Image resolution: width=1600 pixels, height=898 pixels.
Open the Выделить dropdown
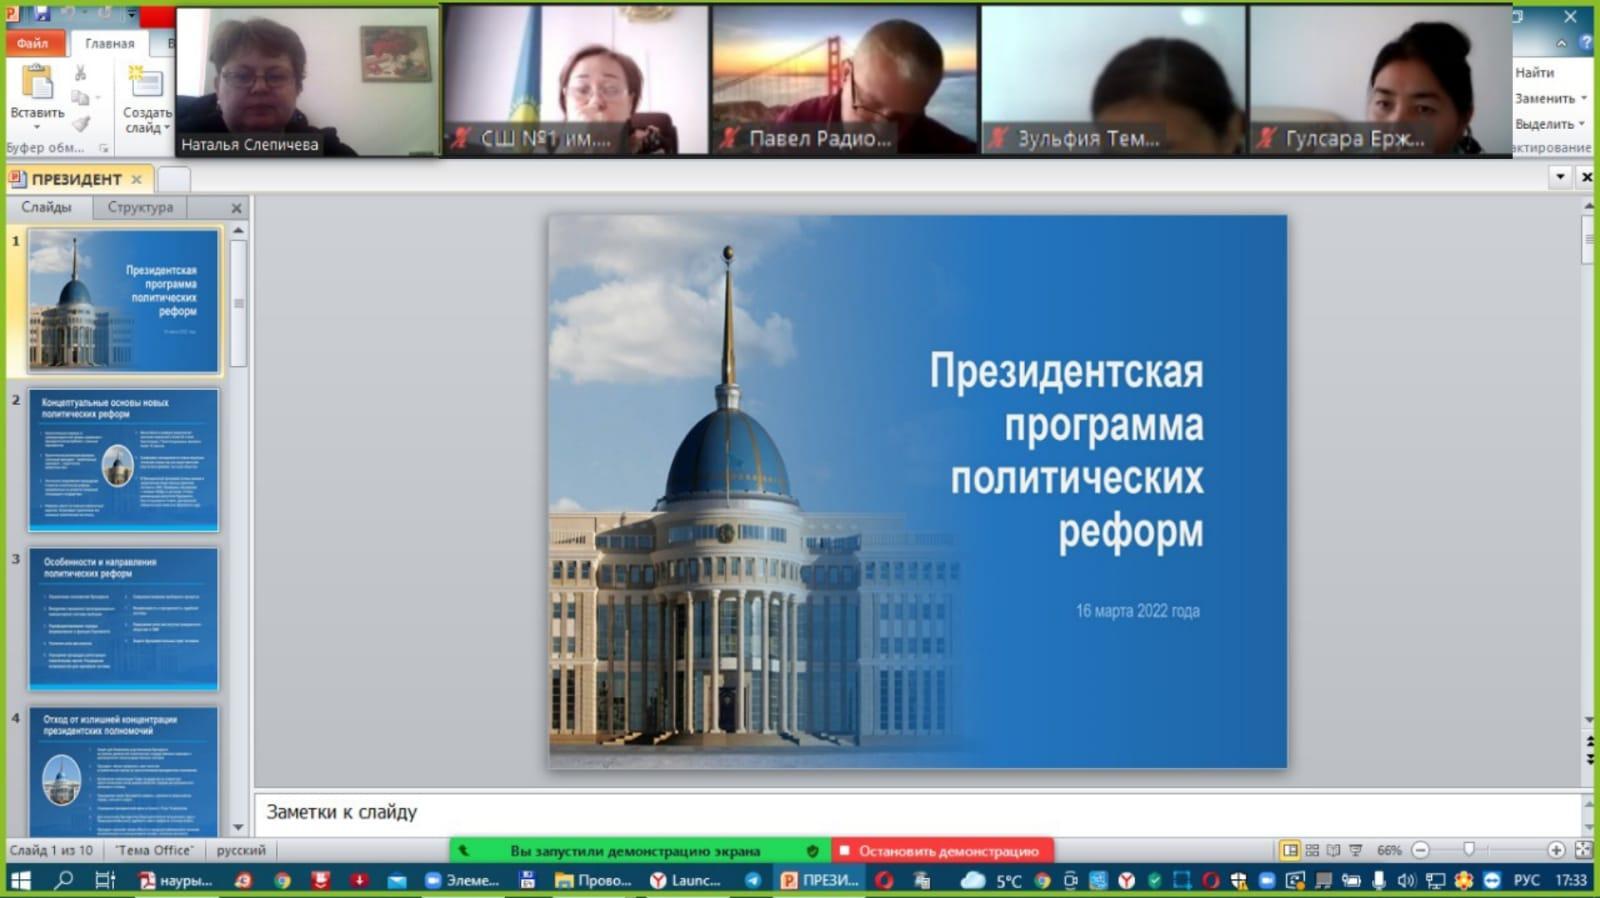click(1549, 124)
